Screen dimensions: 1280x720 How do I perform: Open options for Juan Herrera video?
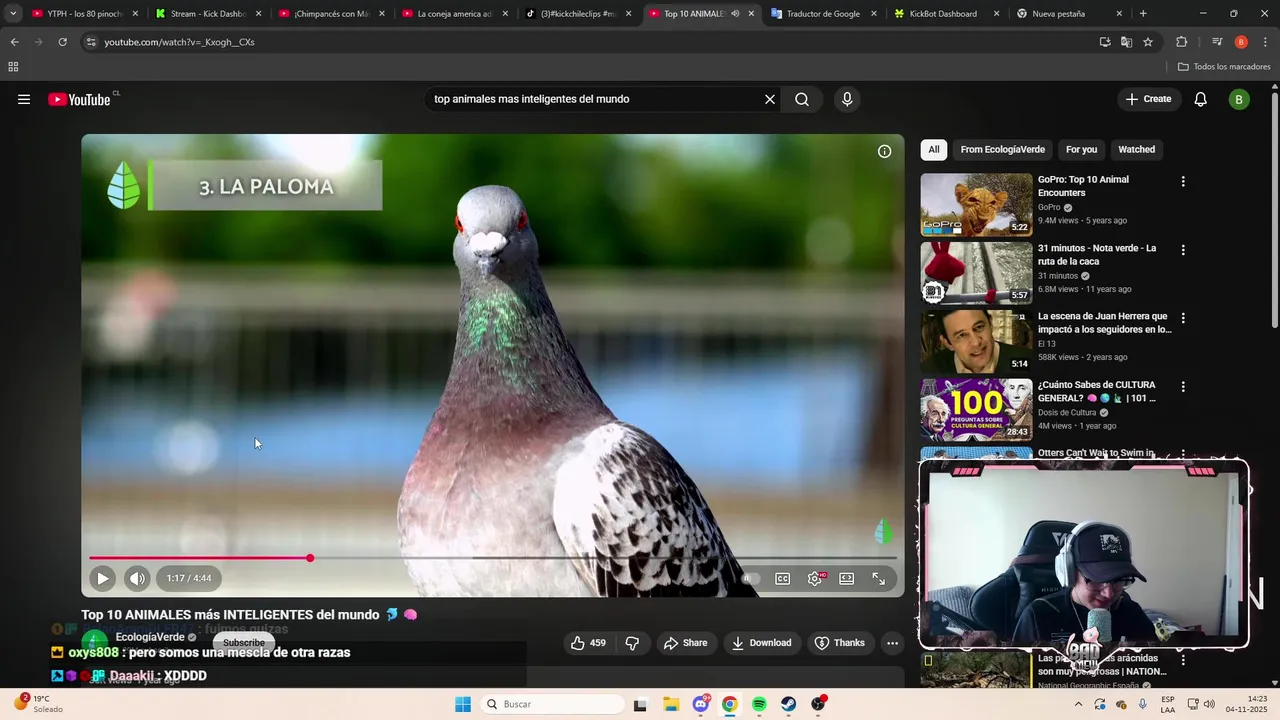click(1183, 318)
